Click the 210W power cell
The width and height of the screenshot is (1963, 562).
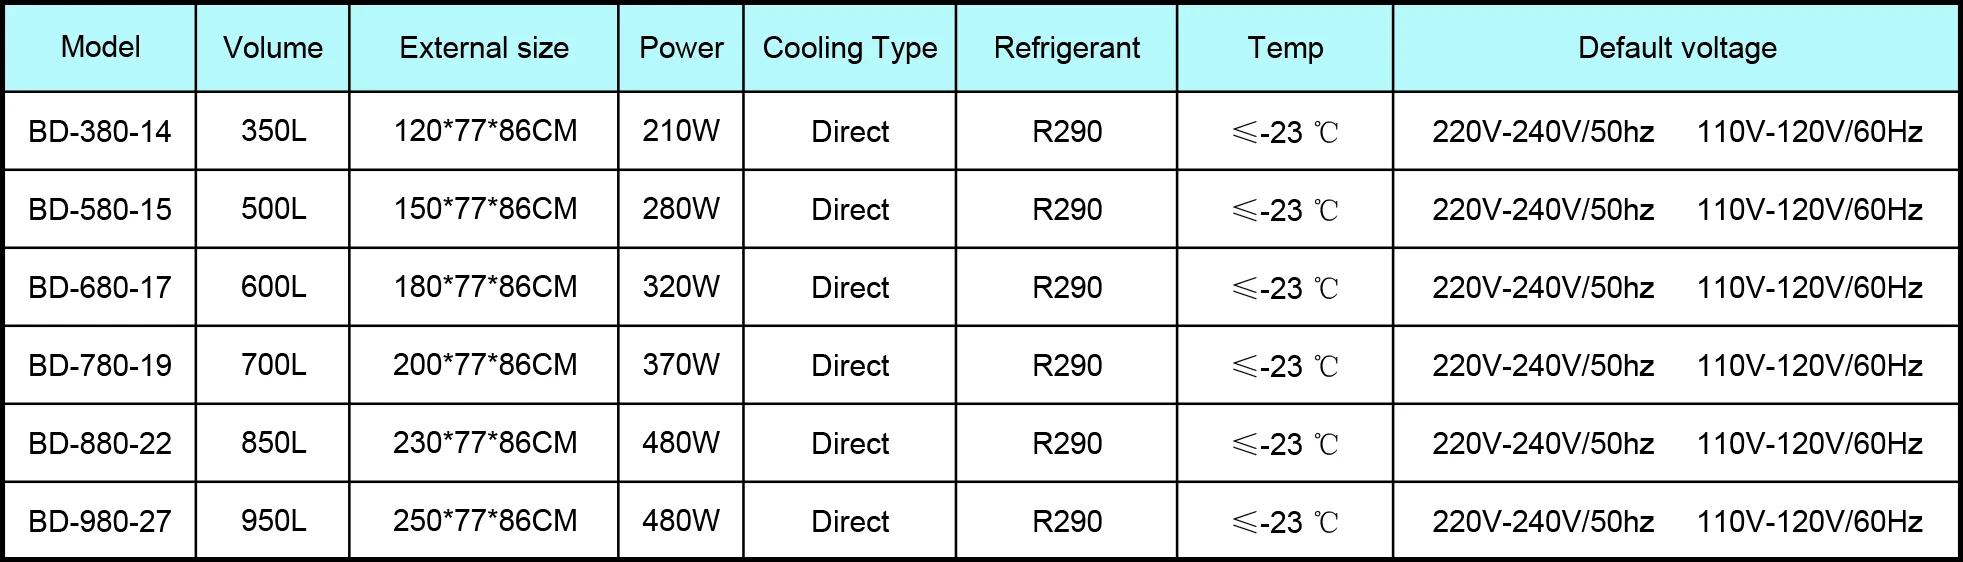pyautogui.click(x=681, y=131)
